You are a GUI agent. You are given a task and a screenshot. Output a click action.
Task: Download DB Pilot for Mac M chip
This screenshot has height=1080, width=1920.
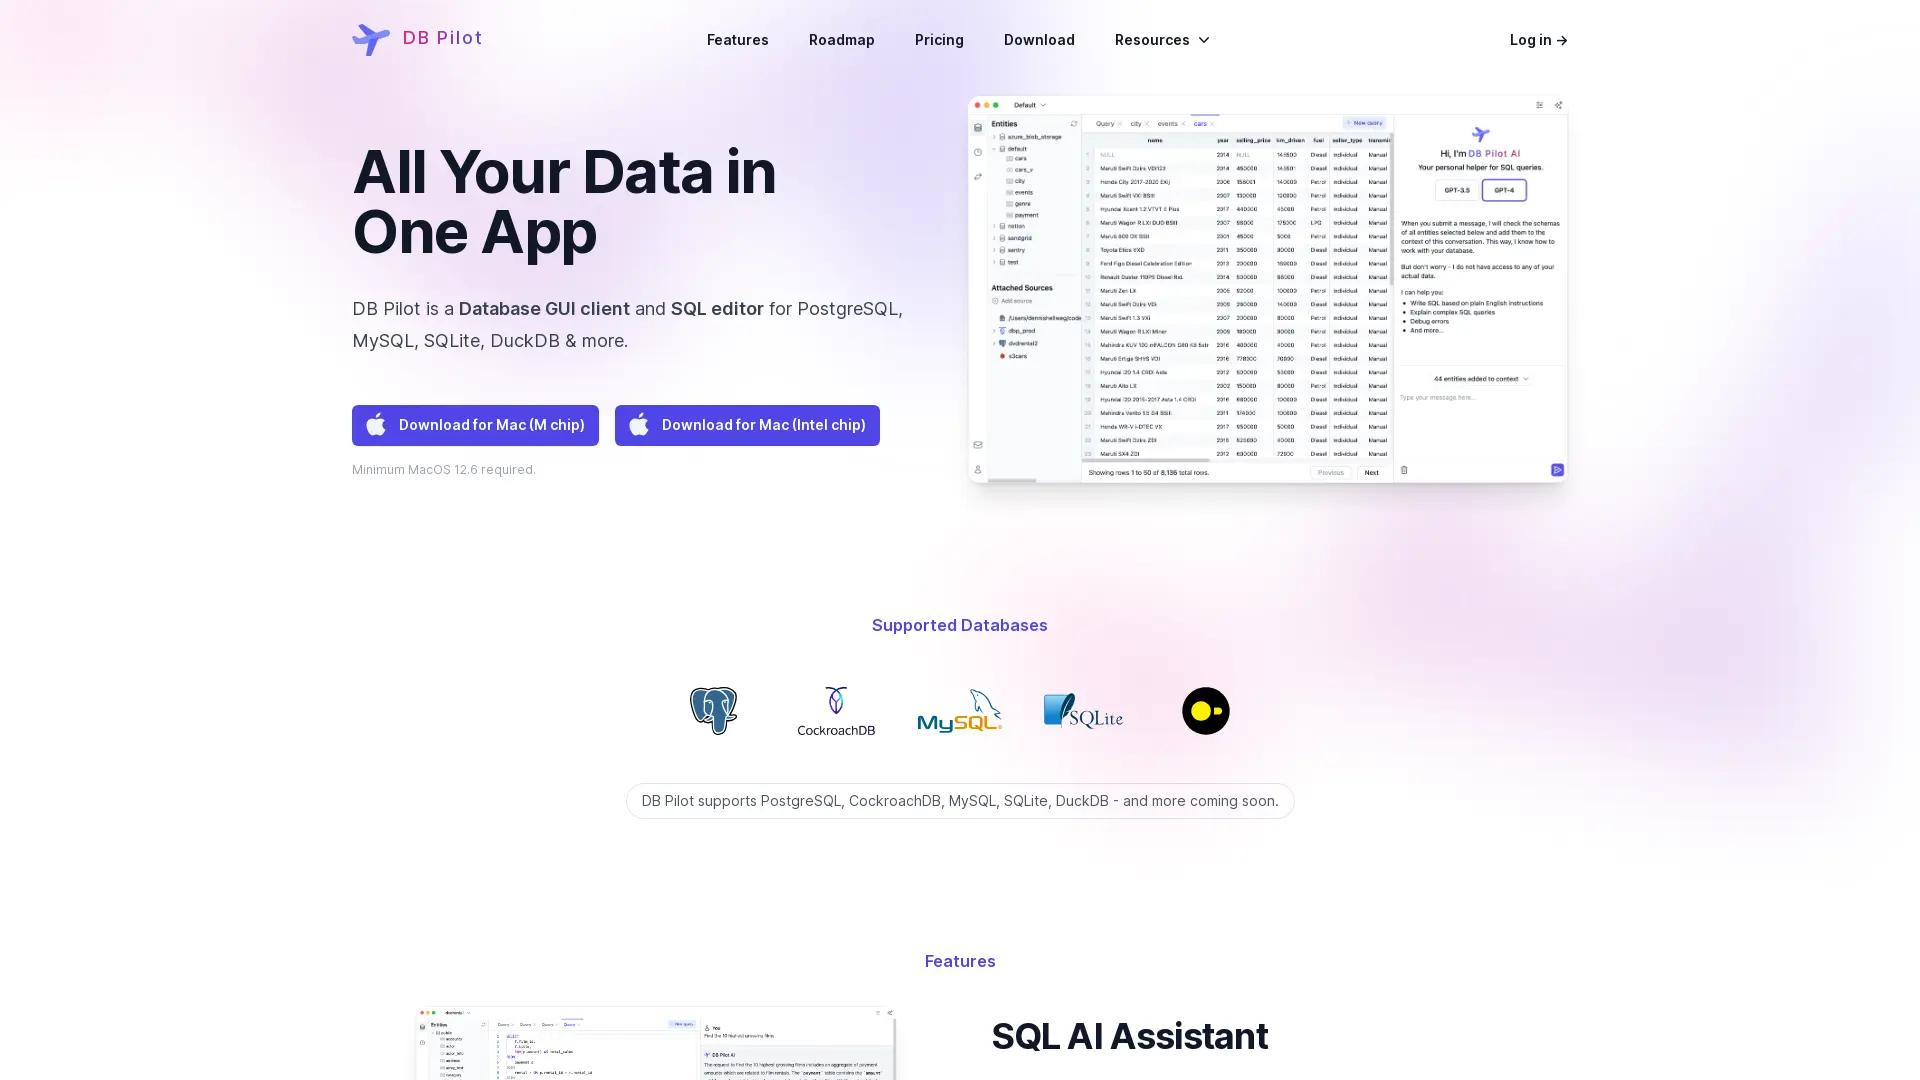click(x=474, y=425)
